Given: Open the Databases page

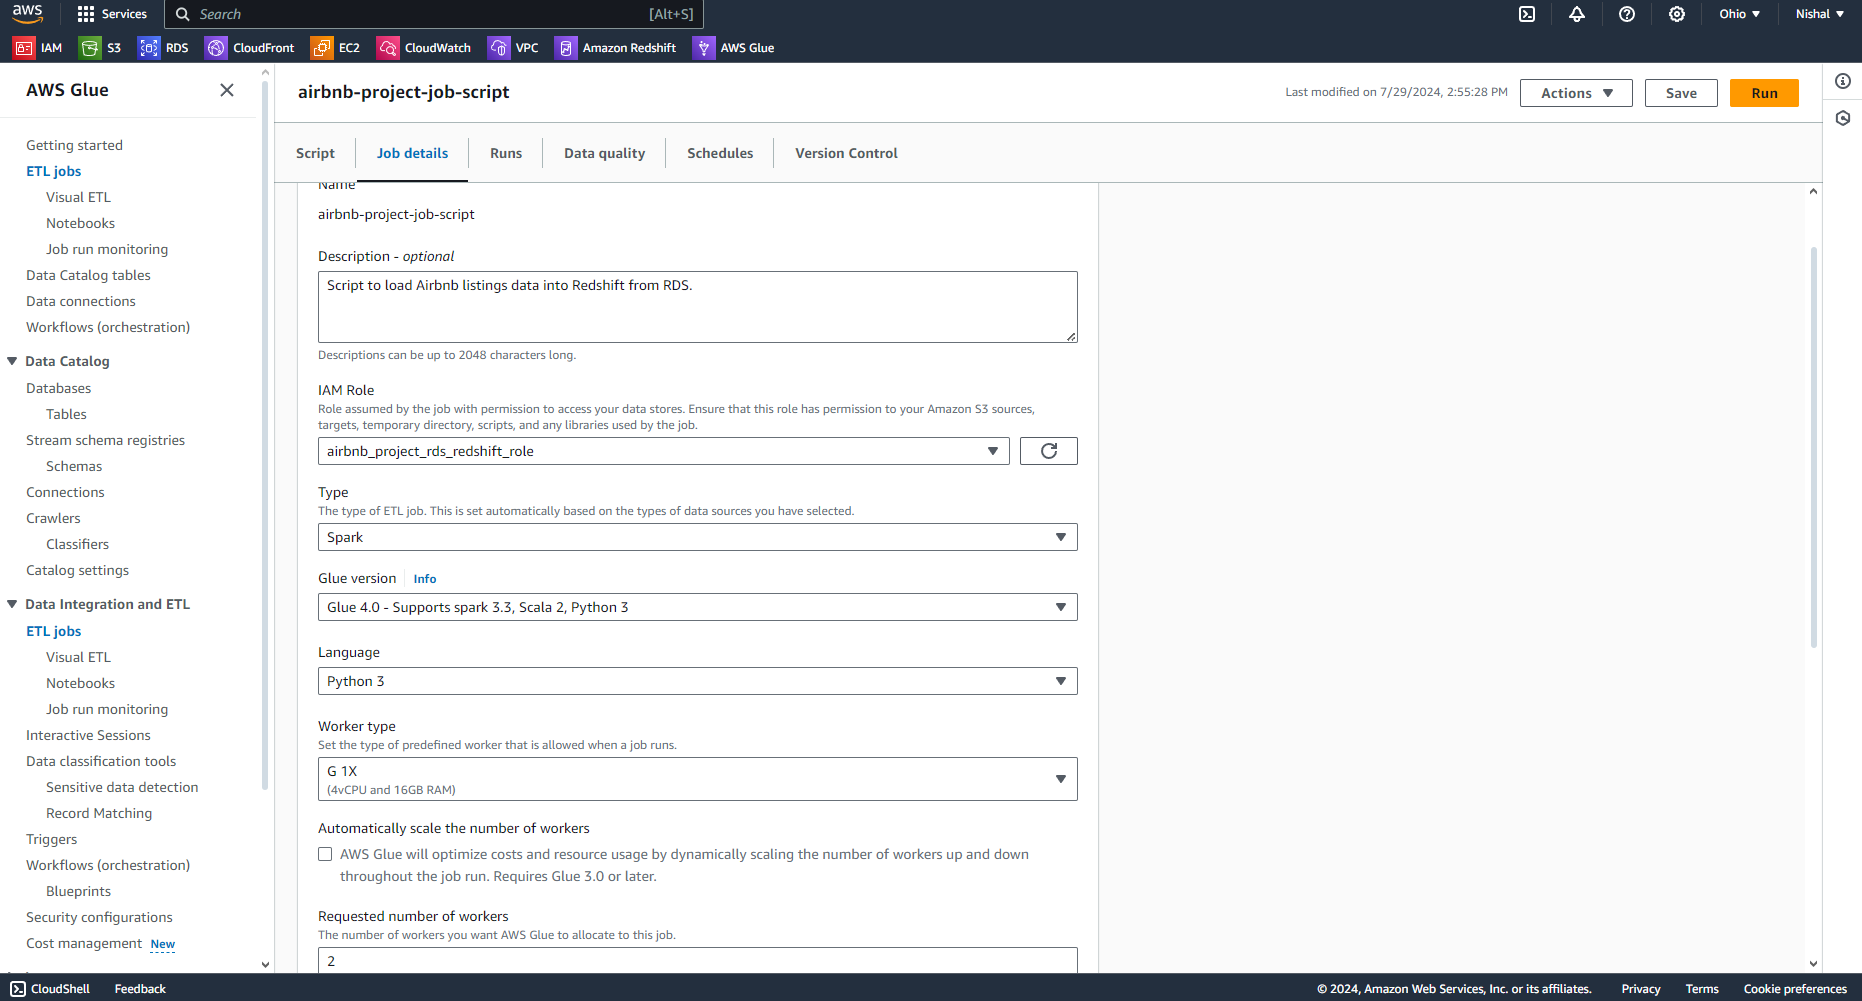Looking at the screenshot, I should pos(58,388).
